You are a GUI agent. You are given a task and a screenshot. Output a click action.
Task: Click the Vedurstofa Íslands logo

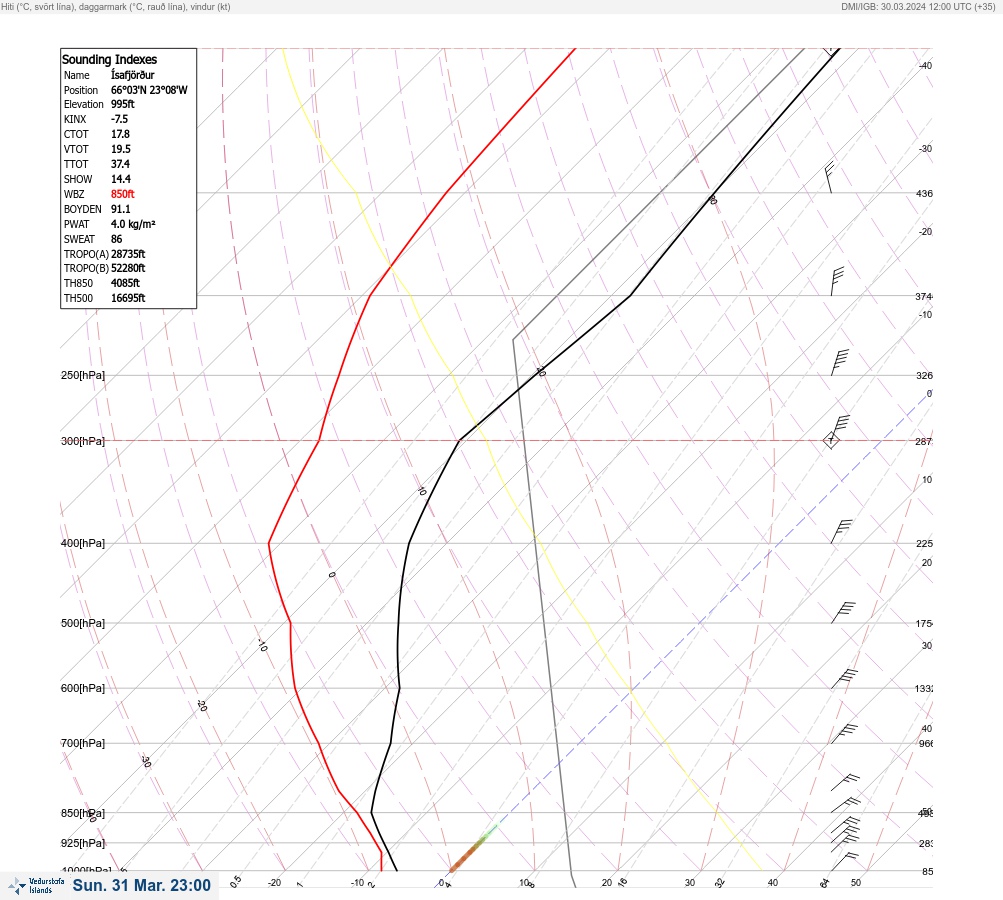36,886
